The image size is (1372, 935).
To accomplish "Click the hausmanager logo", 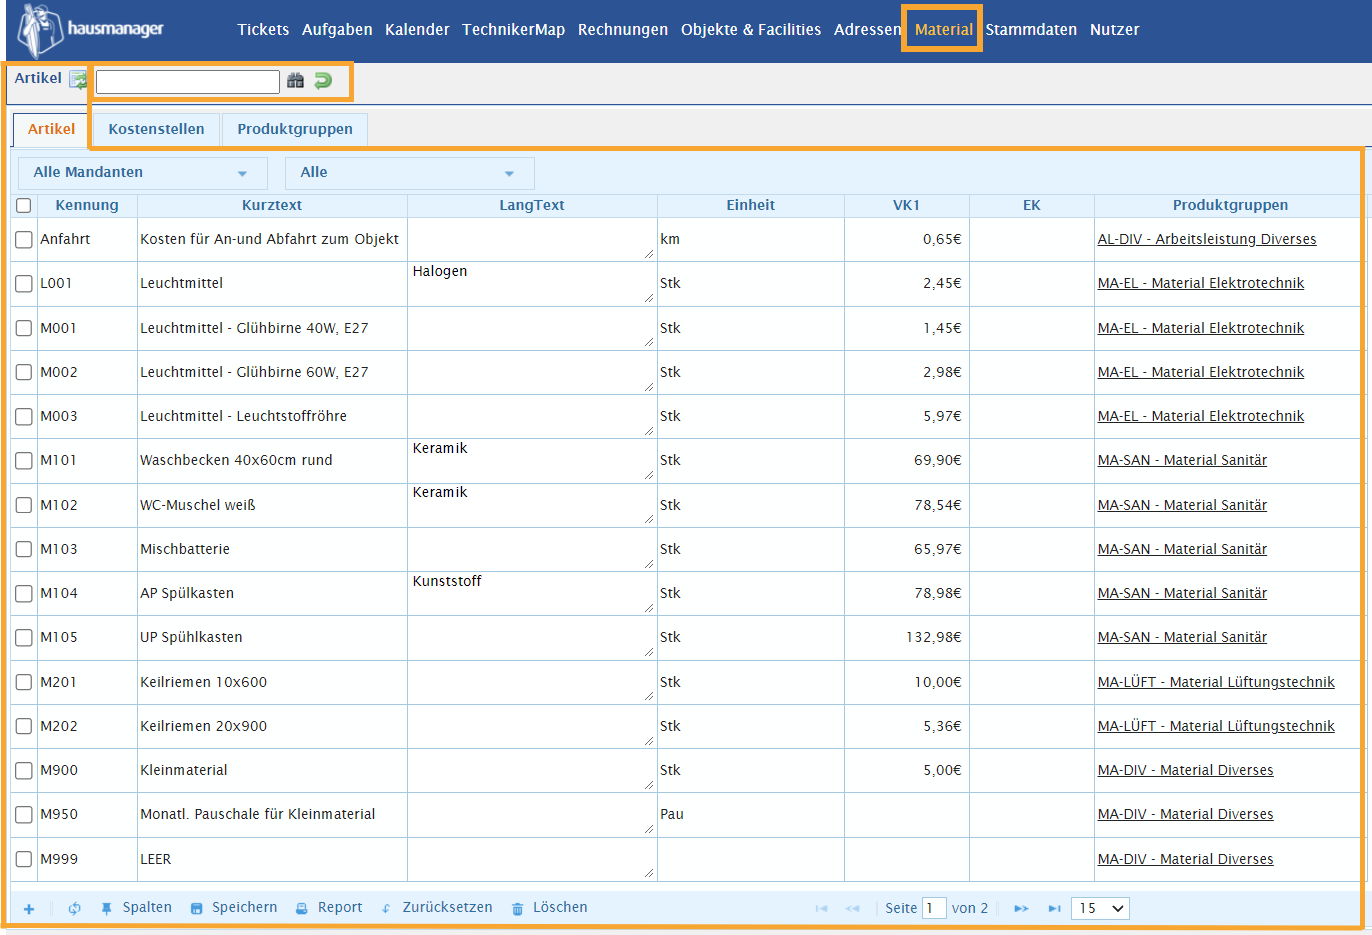I will coord(90,30).
